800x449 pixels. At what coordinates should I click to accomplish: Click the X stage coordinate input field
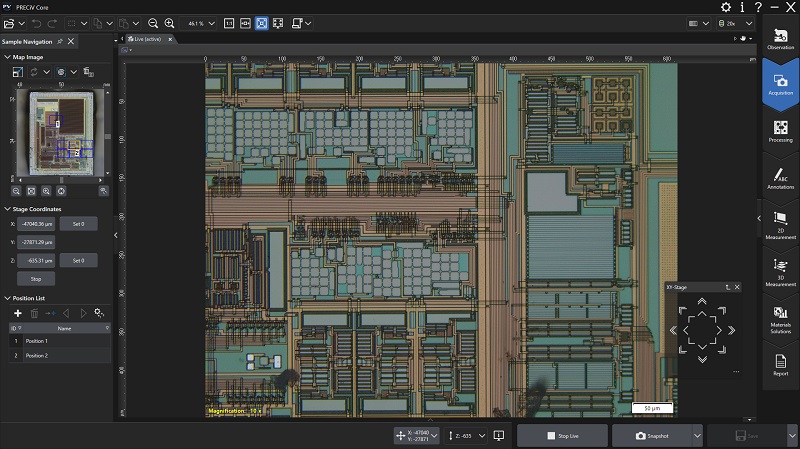(36, 224)
